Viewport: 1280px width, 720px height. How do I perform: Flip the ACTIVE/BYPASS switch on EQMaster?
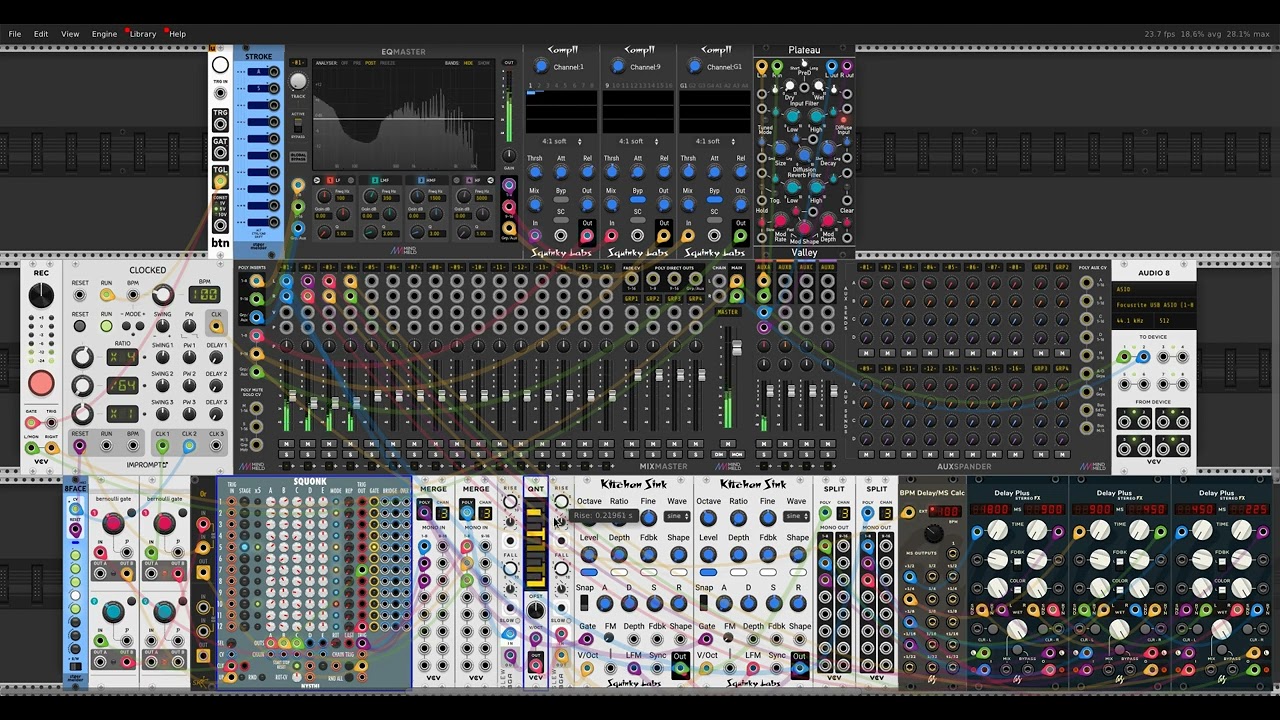pyautogui.click(x=298, y=123)
